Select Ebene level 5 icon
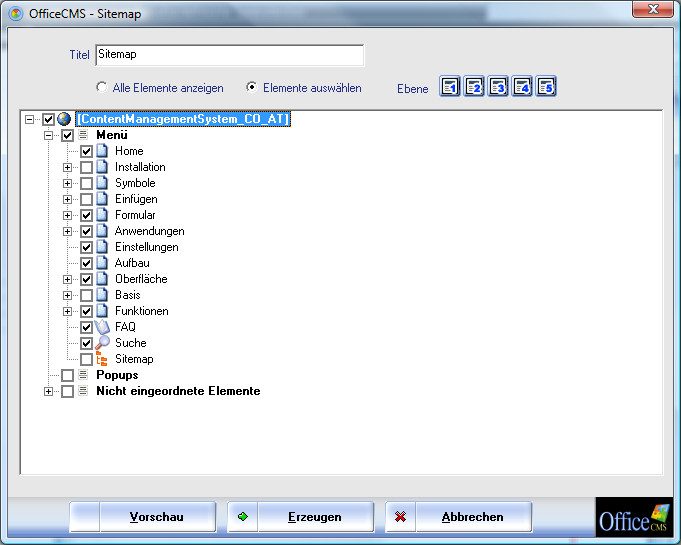 point(546,87)
